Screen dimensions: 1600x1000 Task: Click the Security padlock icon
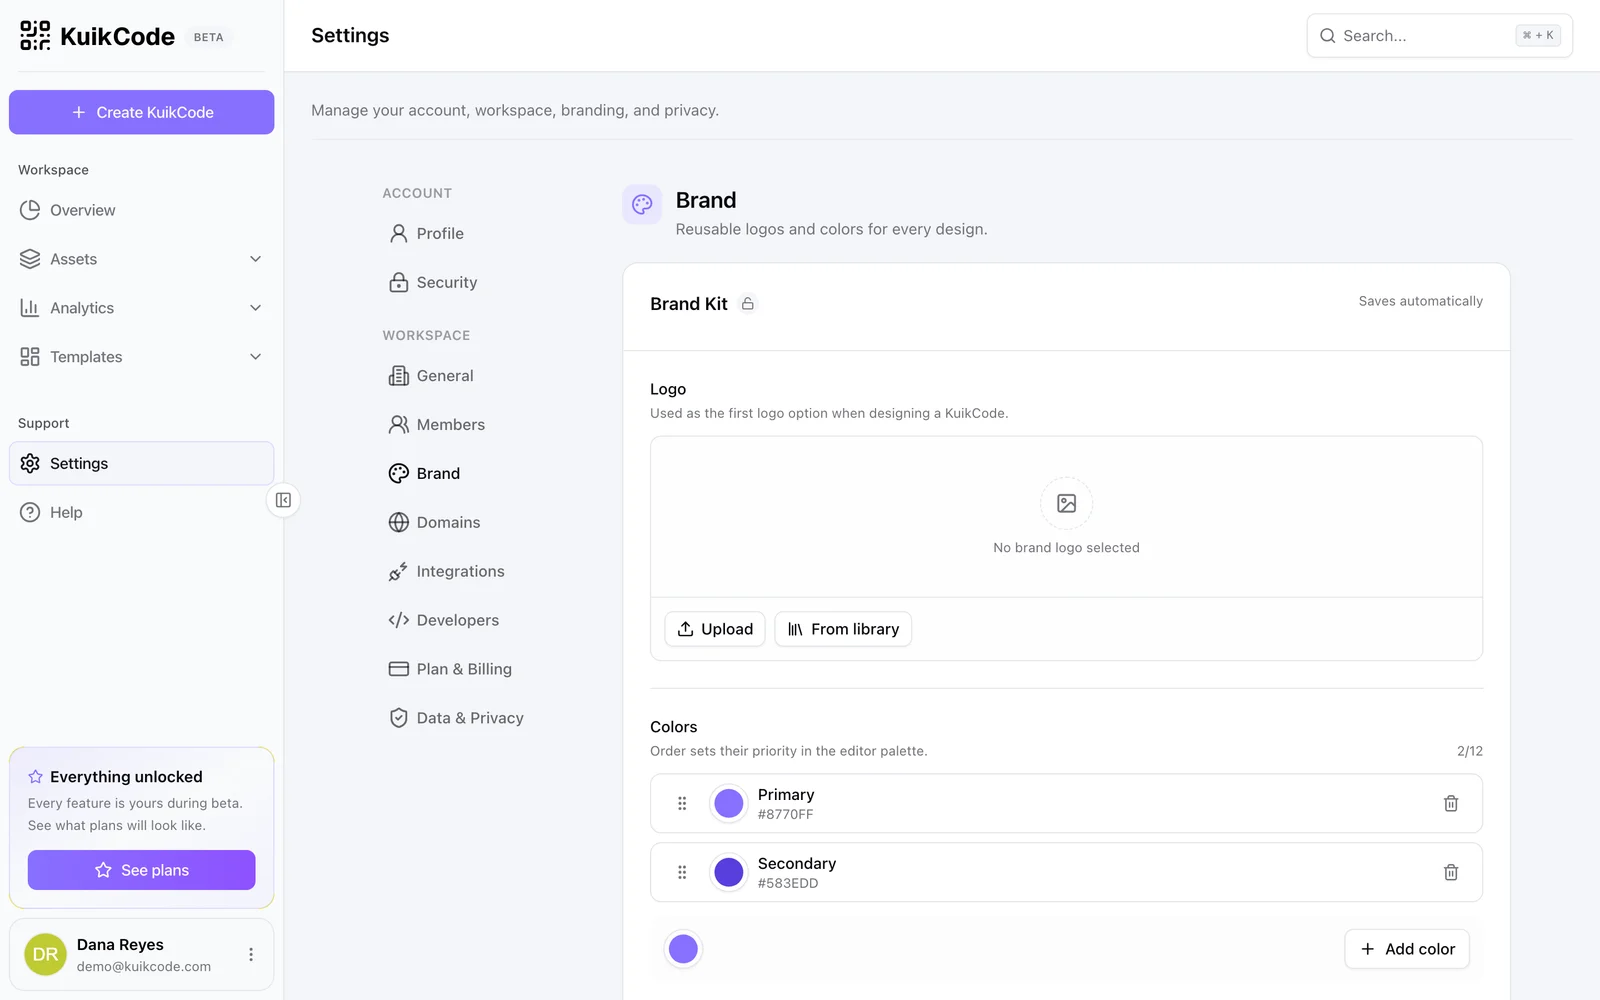[398, 282]
